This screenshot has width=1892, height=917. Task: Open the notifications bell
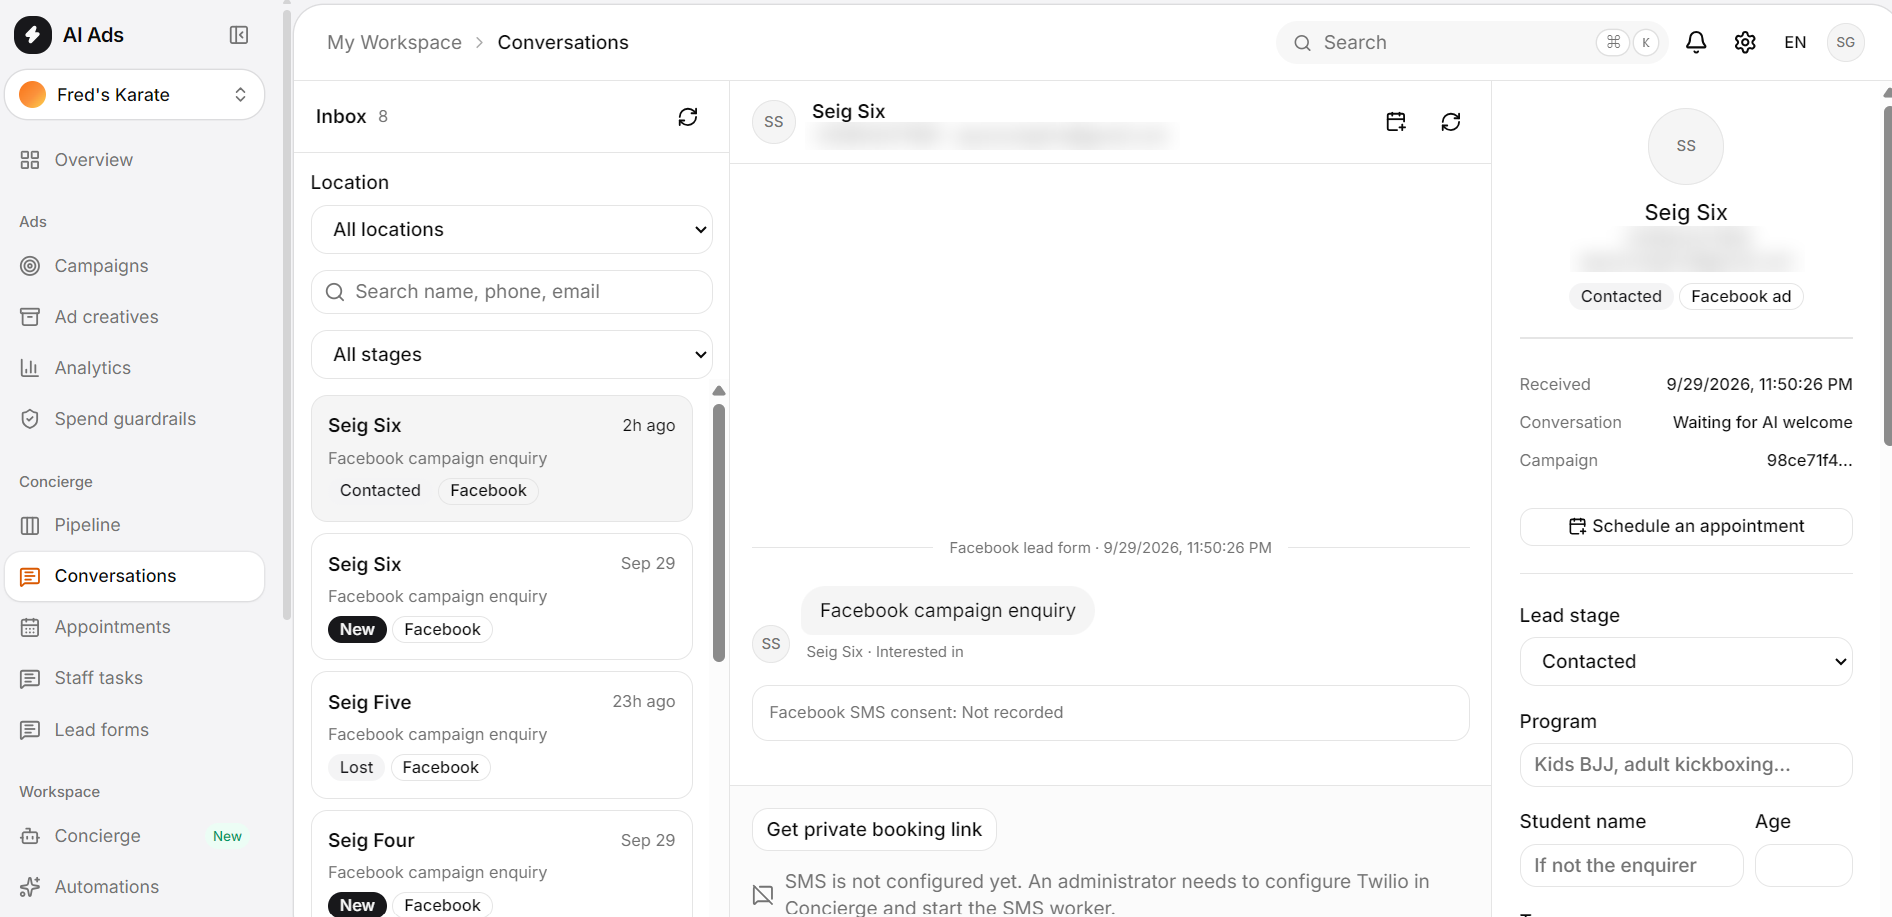click(1696, 42)
